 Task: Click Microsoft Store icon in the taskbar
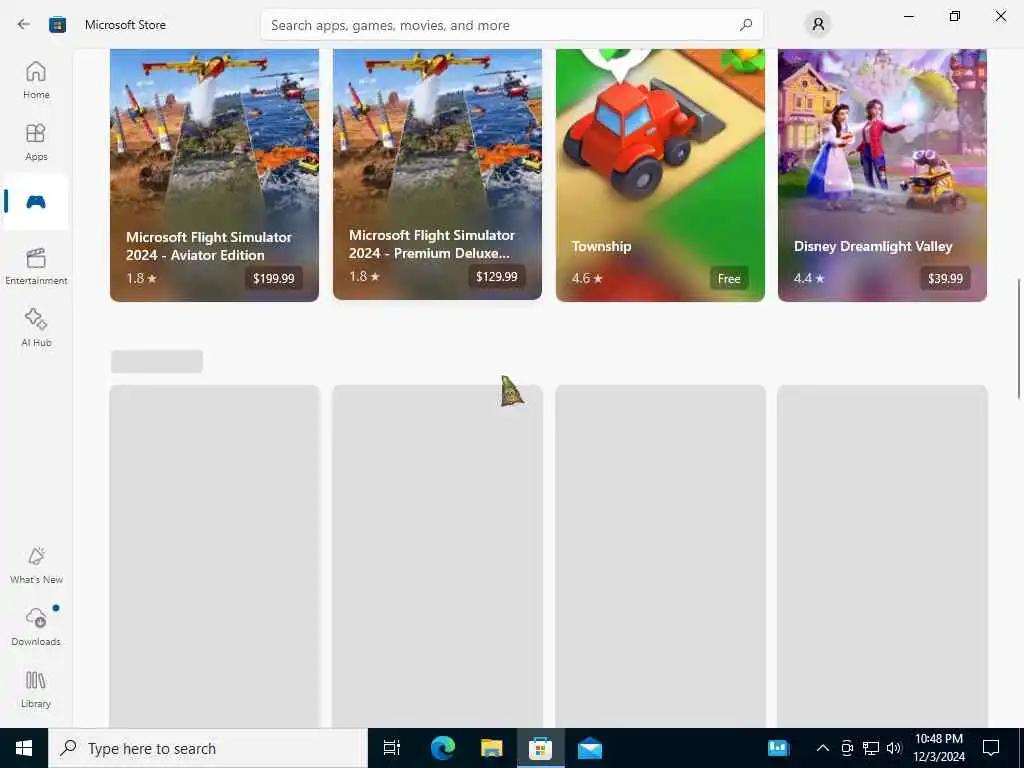(x=540, y=748)
